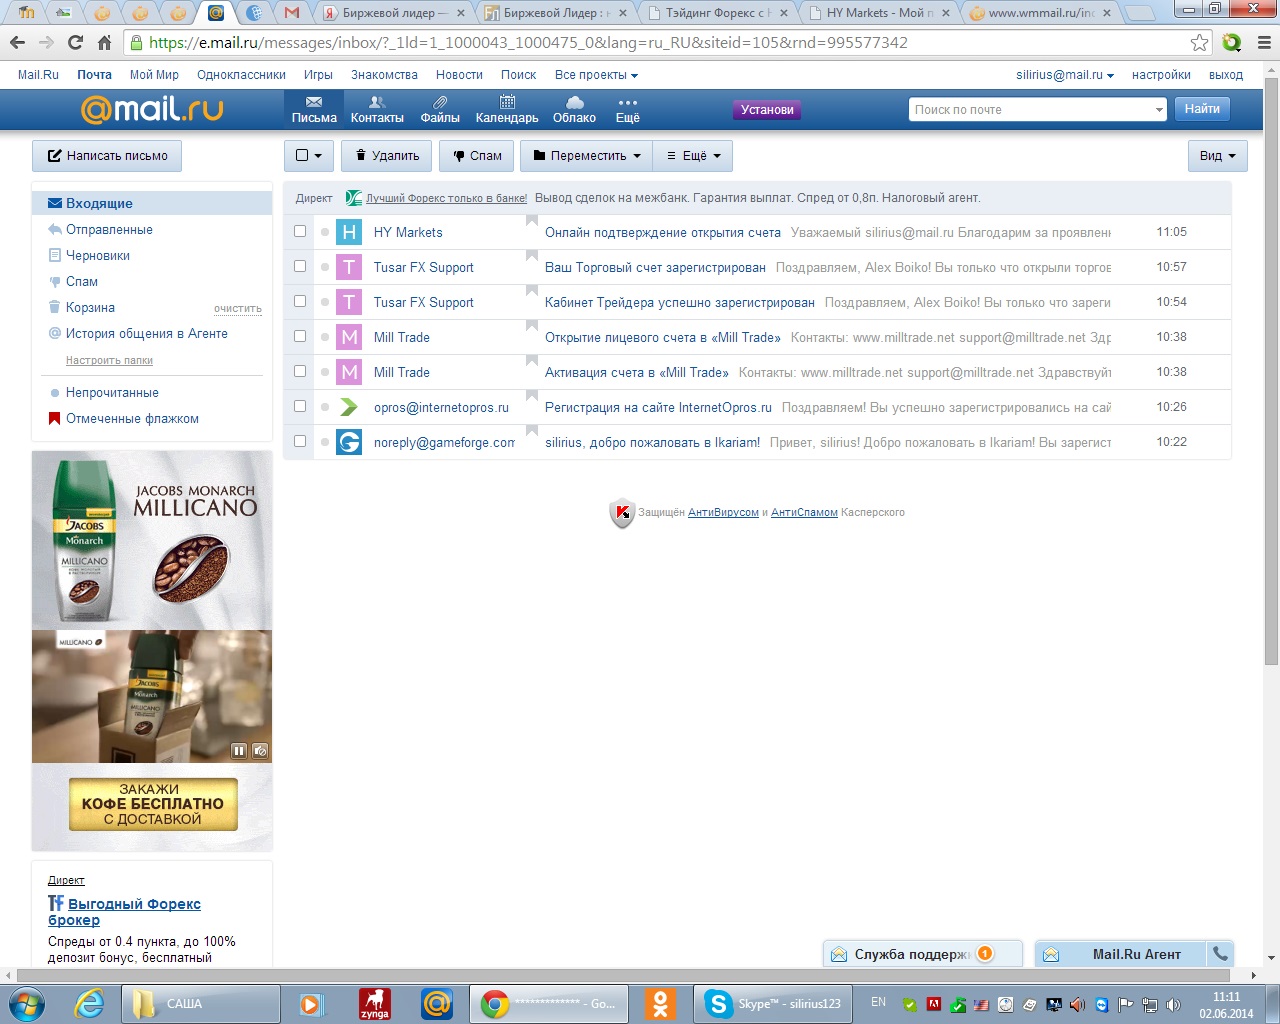This screenshot has width=1280, height=1024.
Task: Open Контакты in the mail header
Action: click(x=377, y=110)
